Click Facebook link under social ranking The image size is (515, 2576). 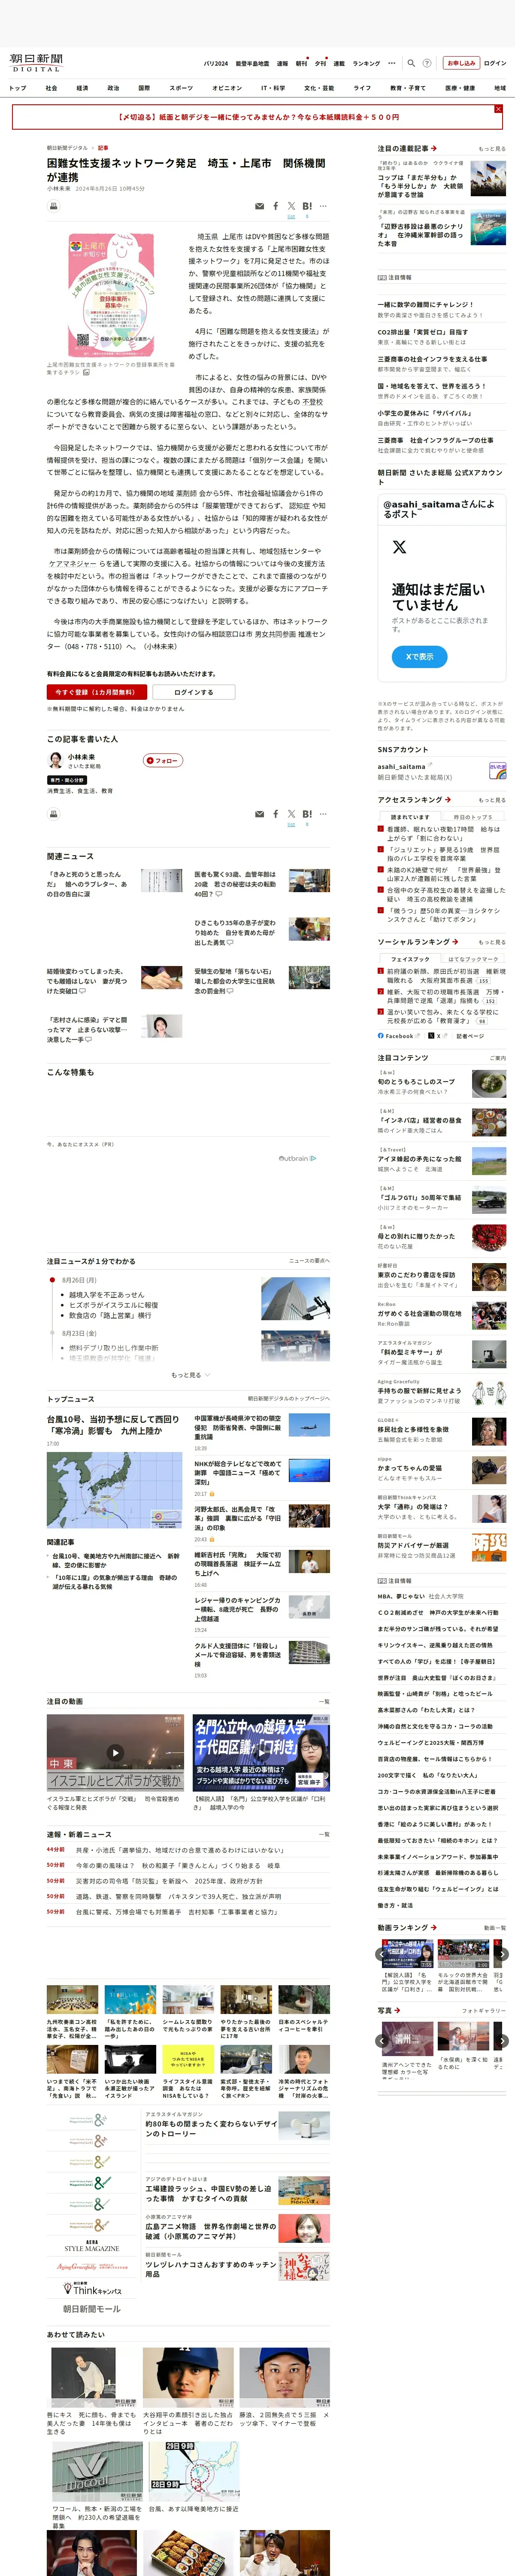point(399,1036)
